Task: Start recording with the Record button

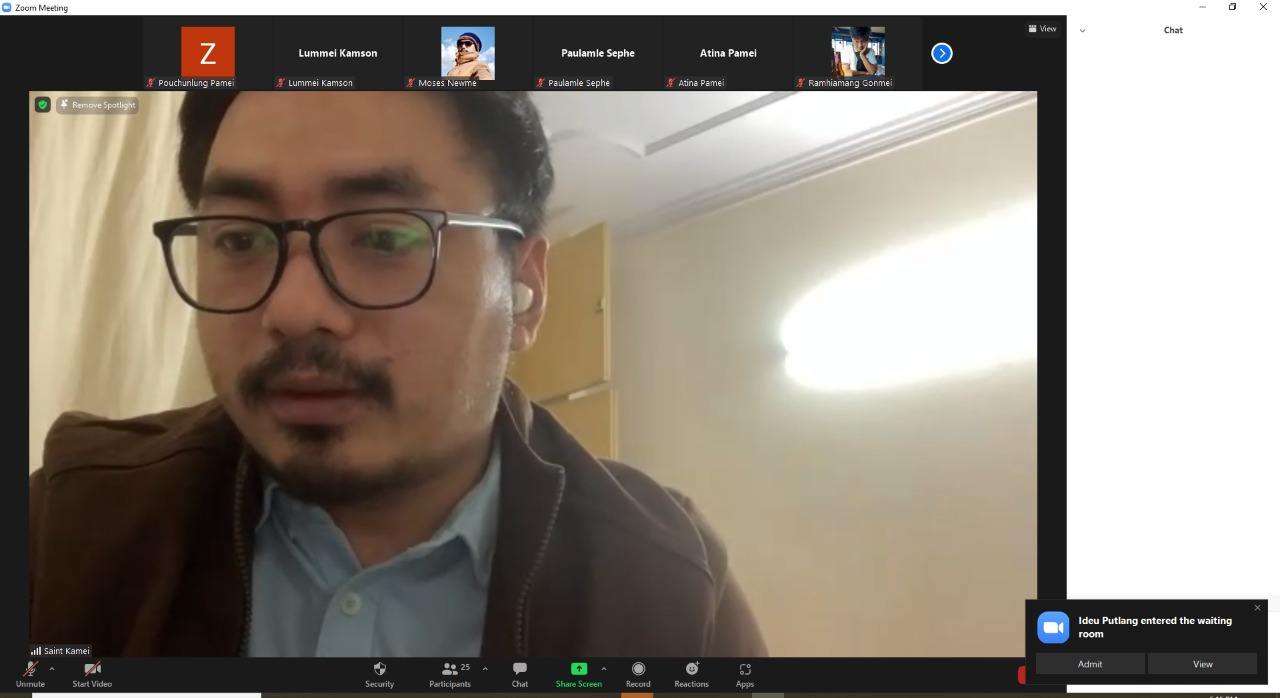Action: coord(638,674)
